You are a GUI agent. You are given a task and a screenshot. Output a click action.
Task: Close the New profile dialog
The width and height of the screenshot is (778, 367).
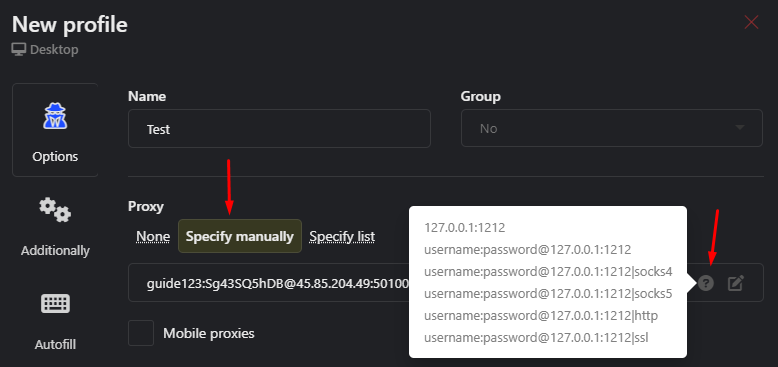(751, 22)
